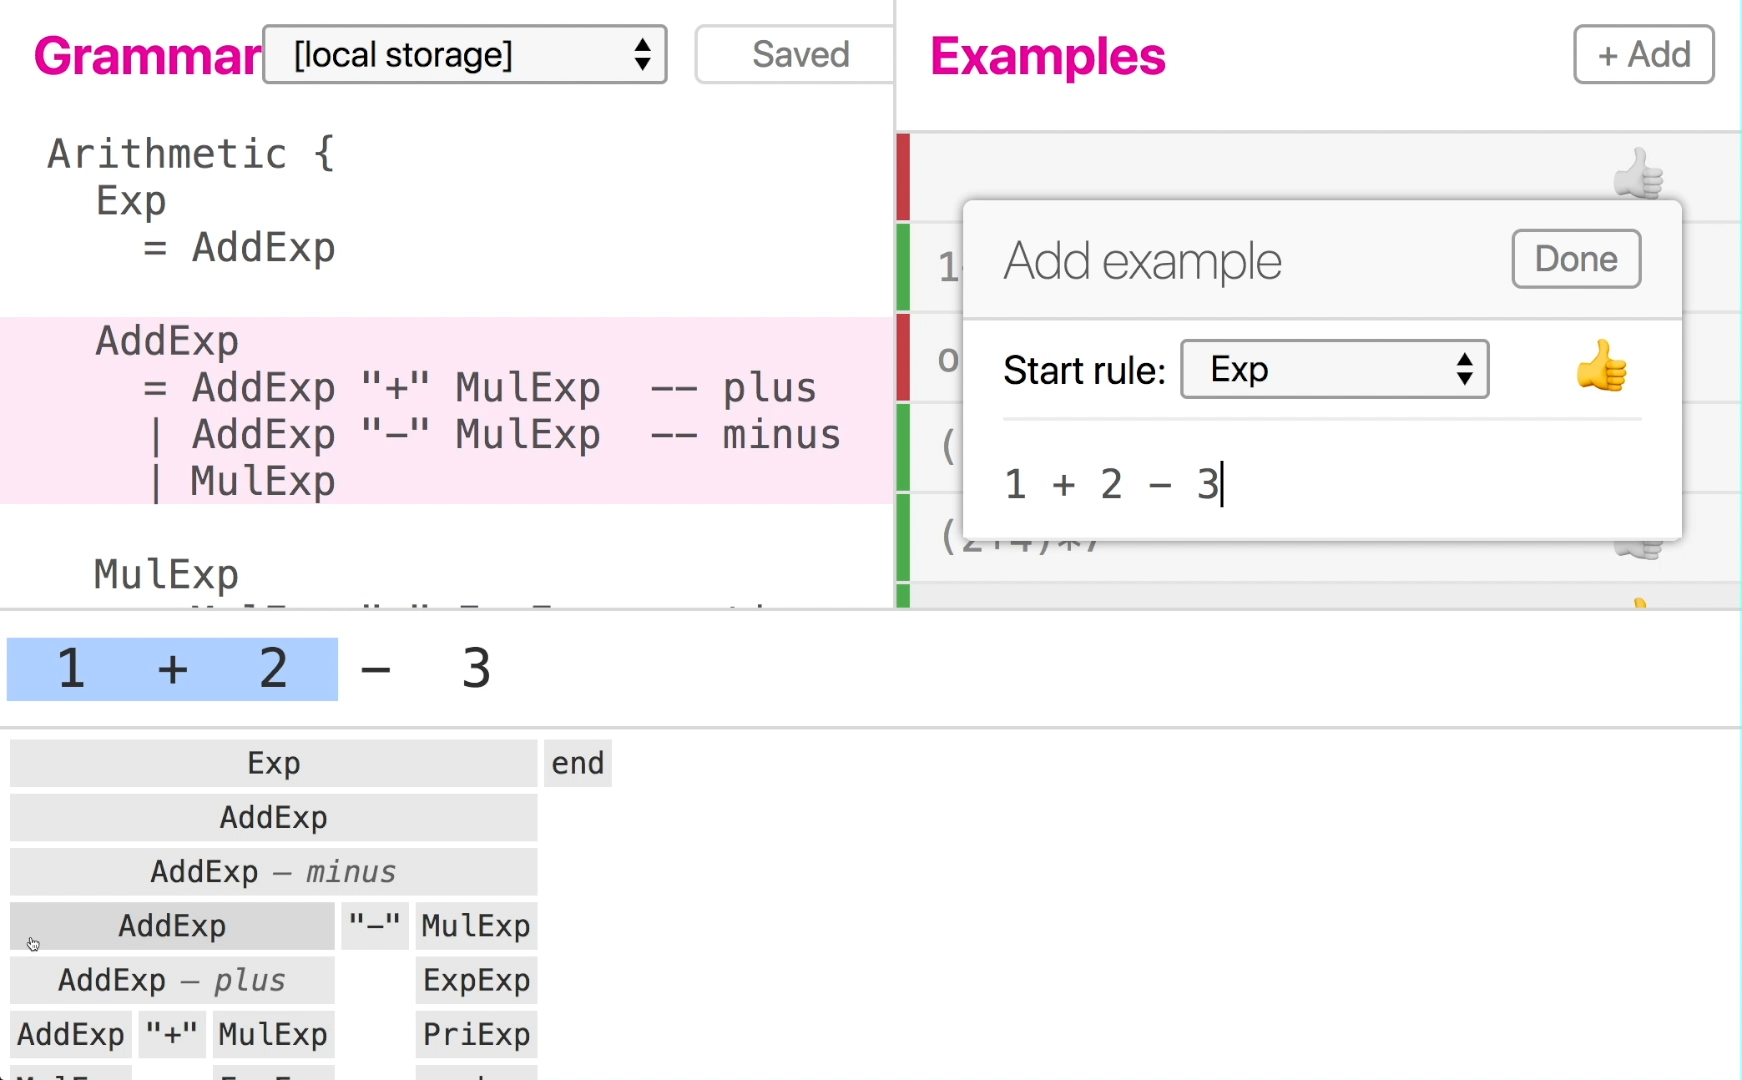Viewport: 1742px width, 1080px height.
Task: Select the ExpExp node in parse tree
Action: [476, 980]
